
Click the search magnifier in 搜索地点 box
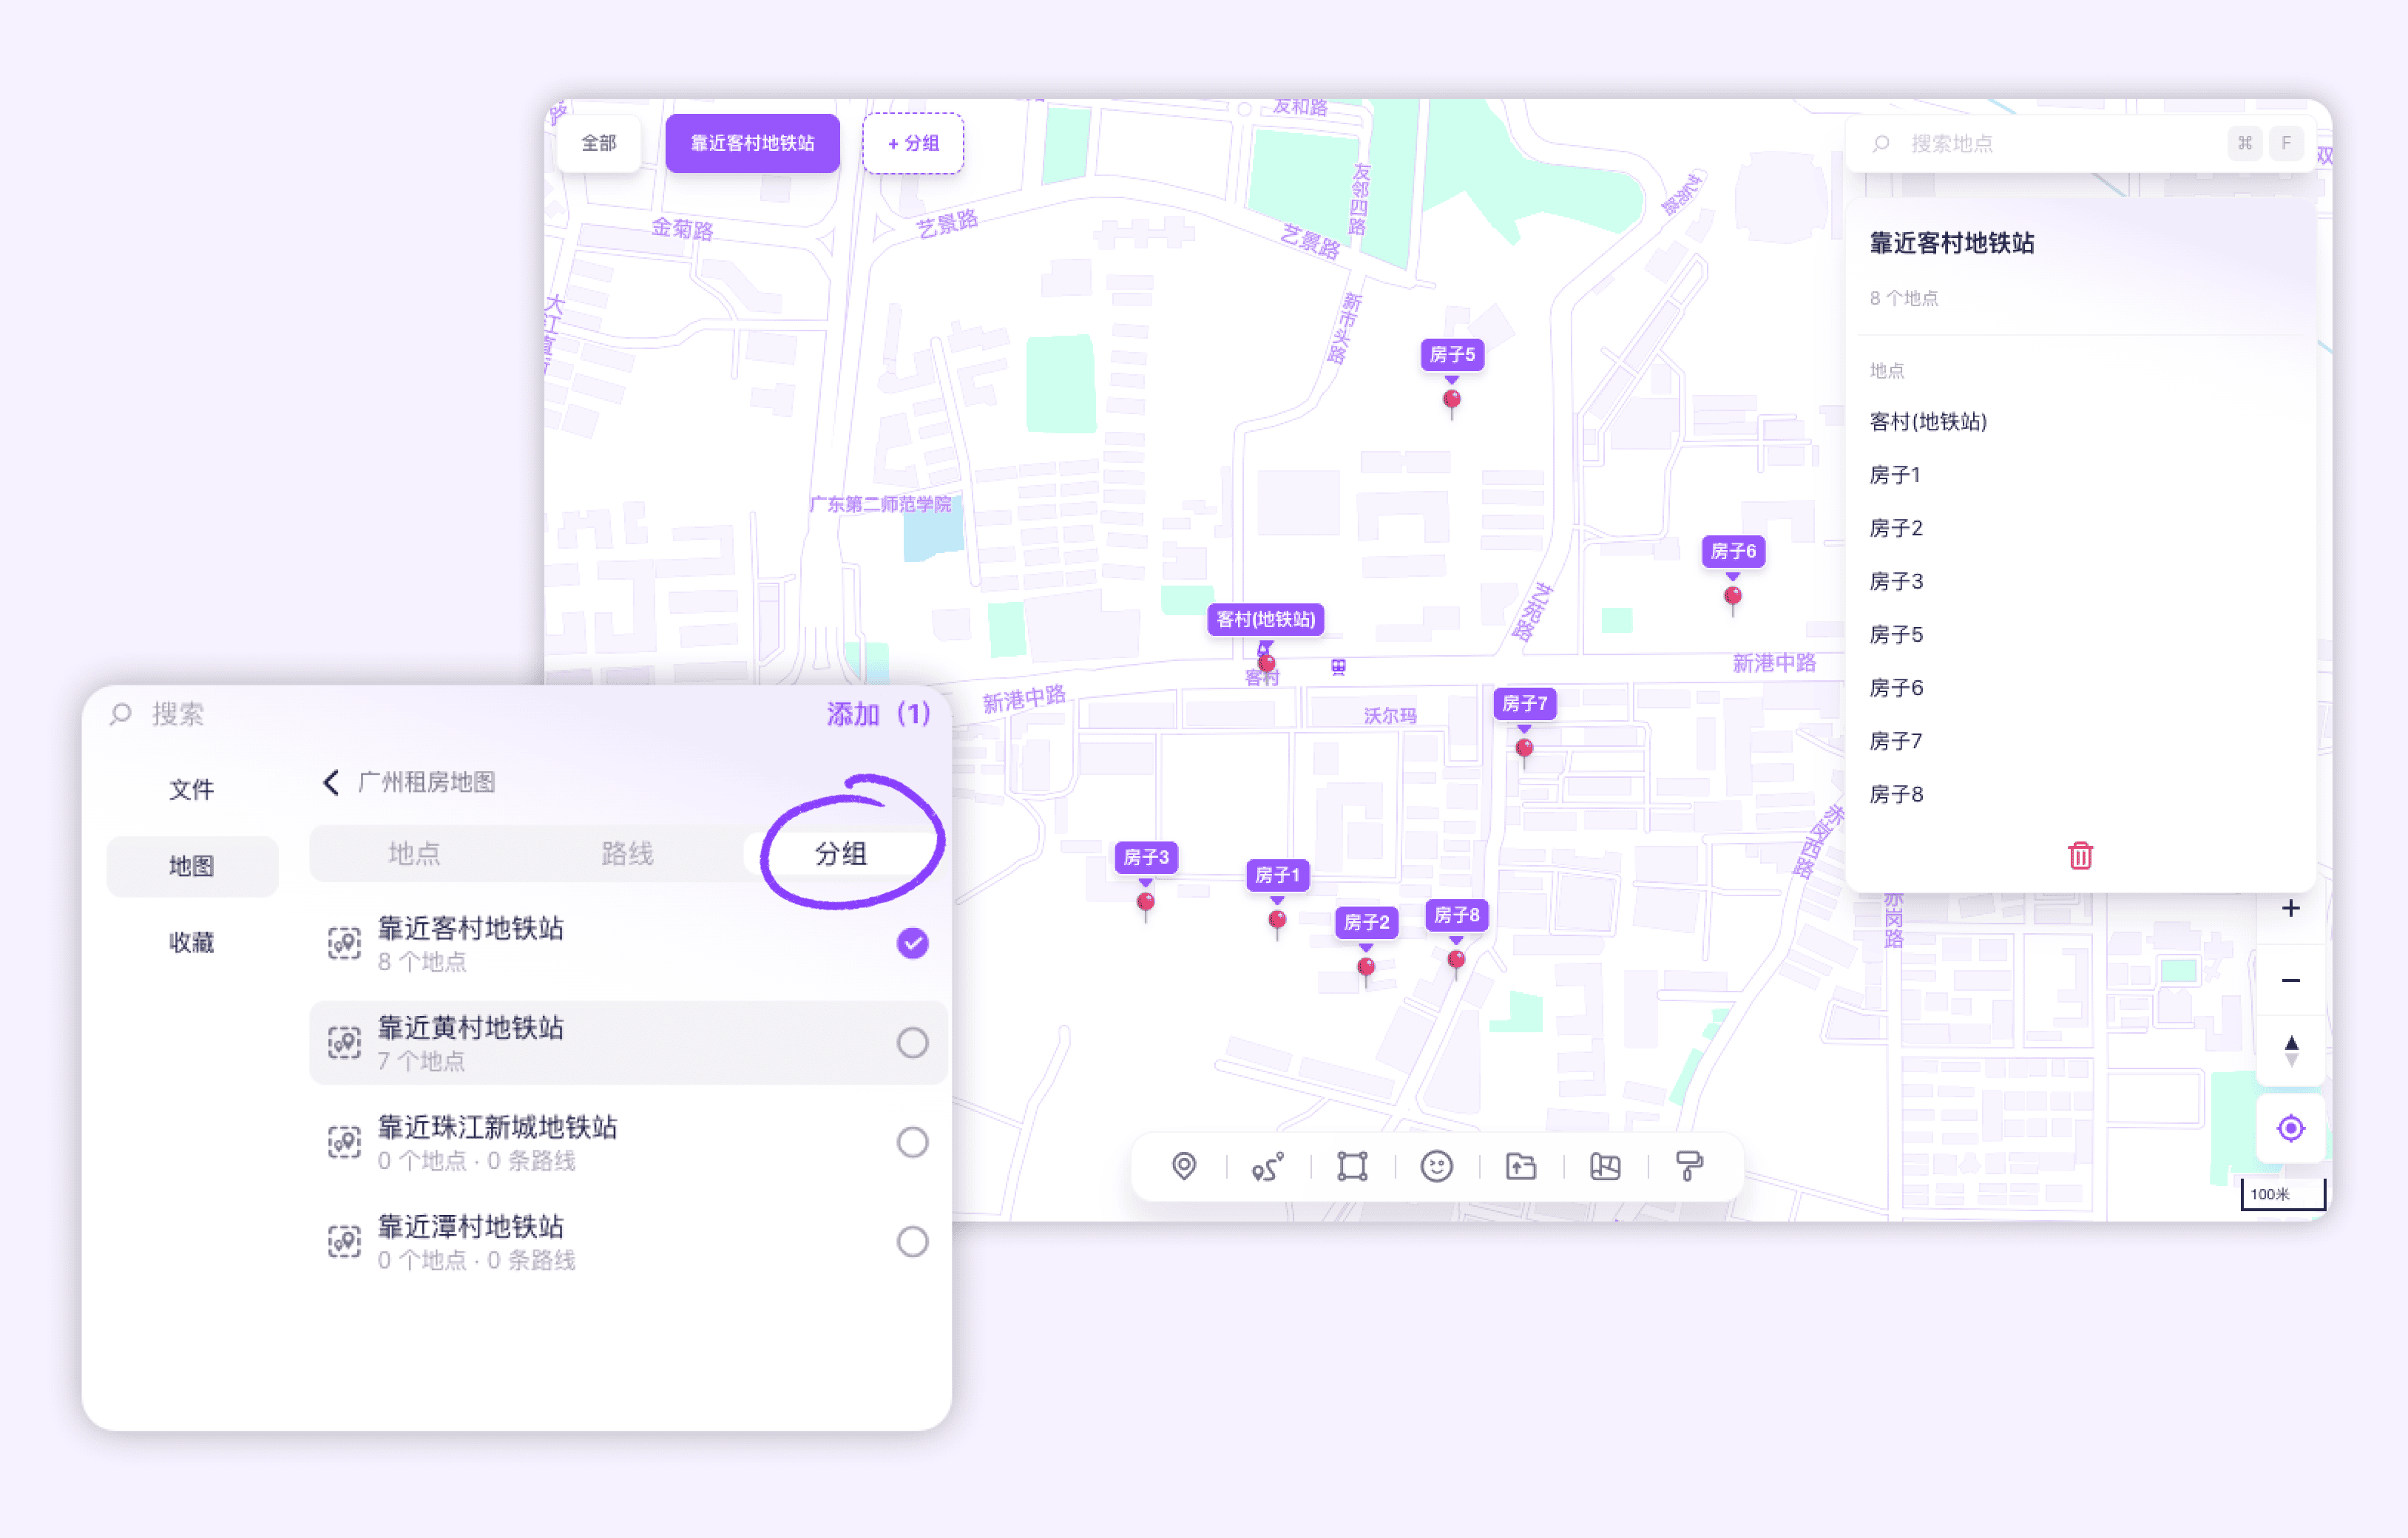[1881, 144]
